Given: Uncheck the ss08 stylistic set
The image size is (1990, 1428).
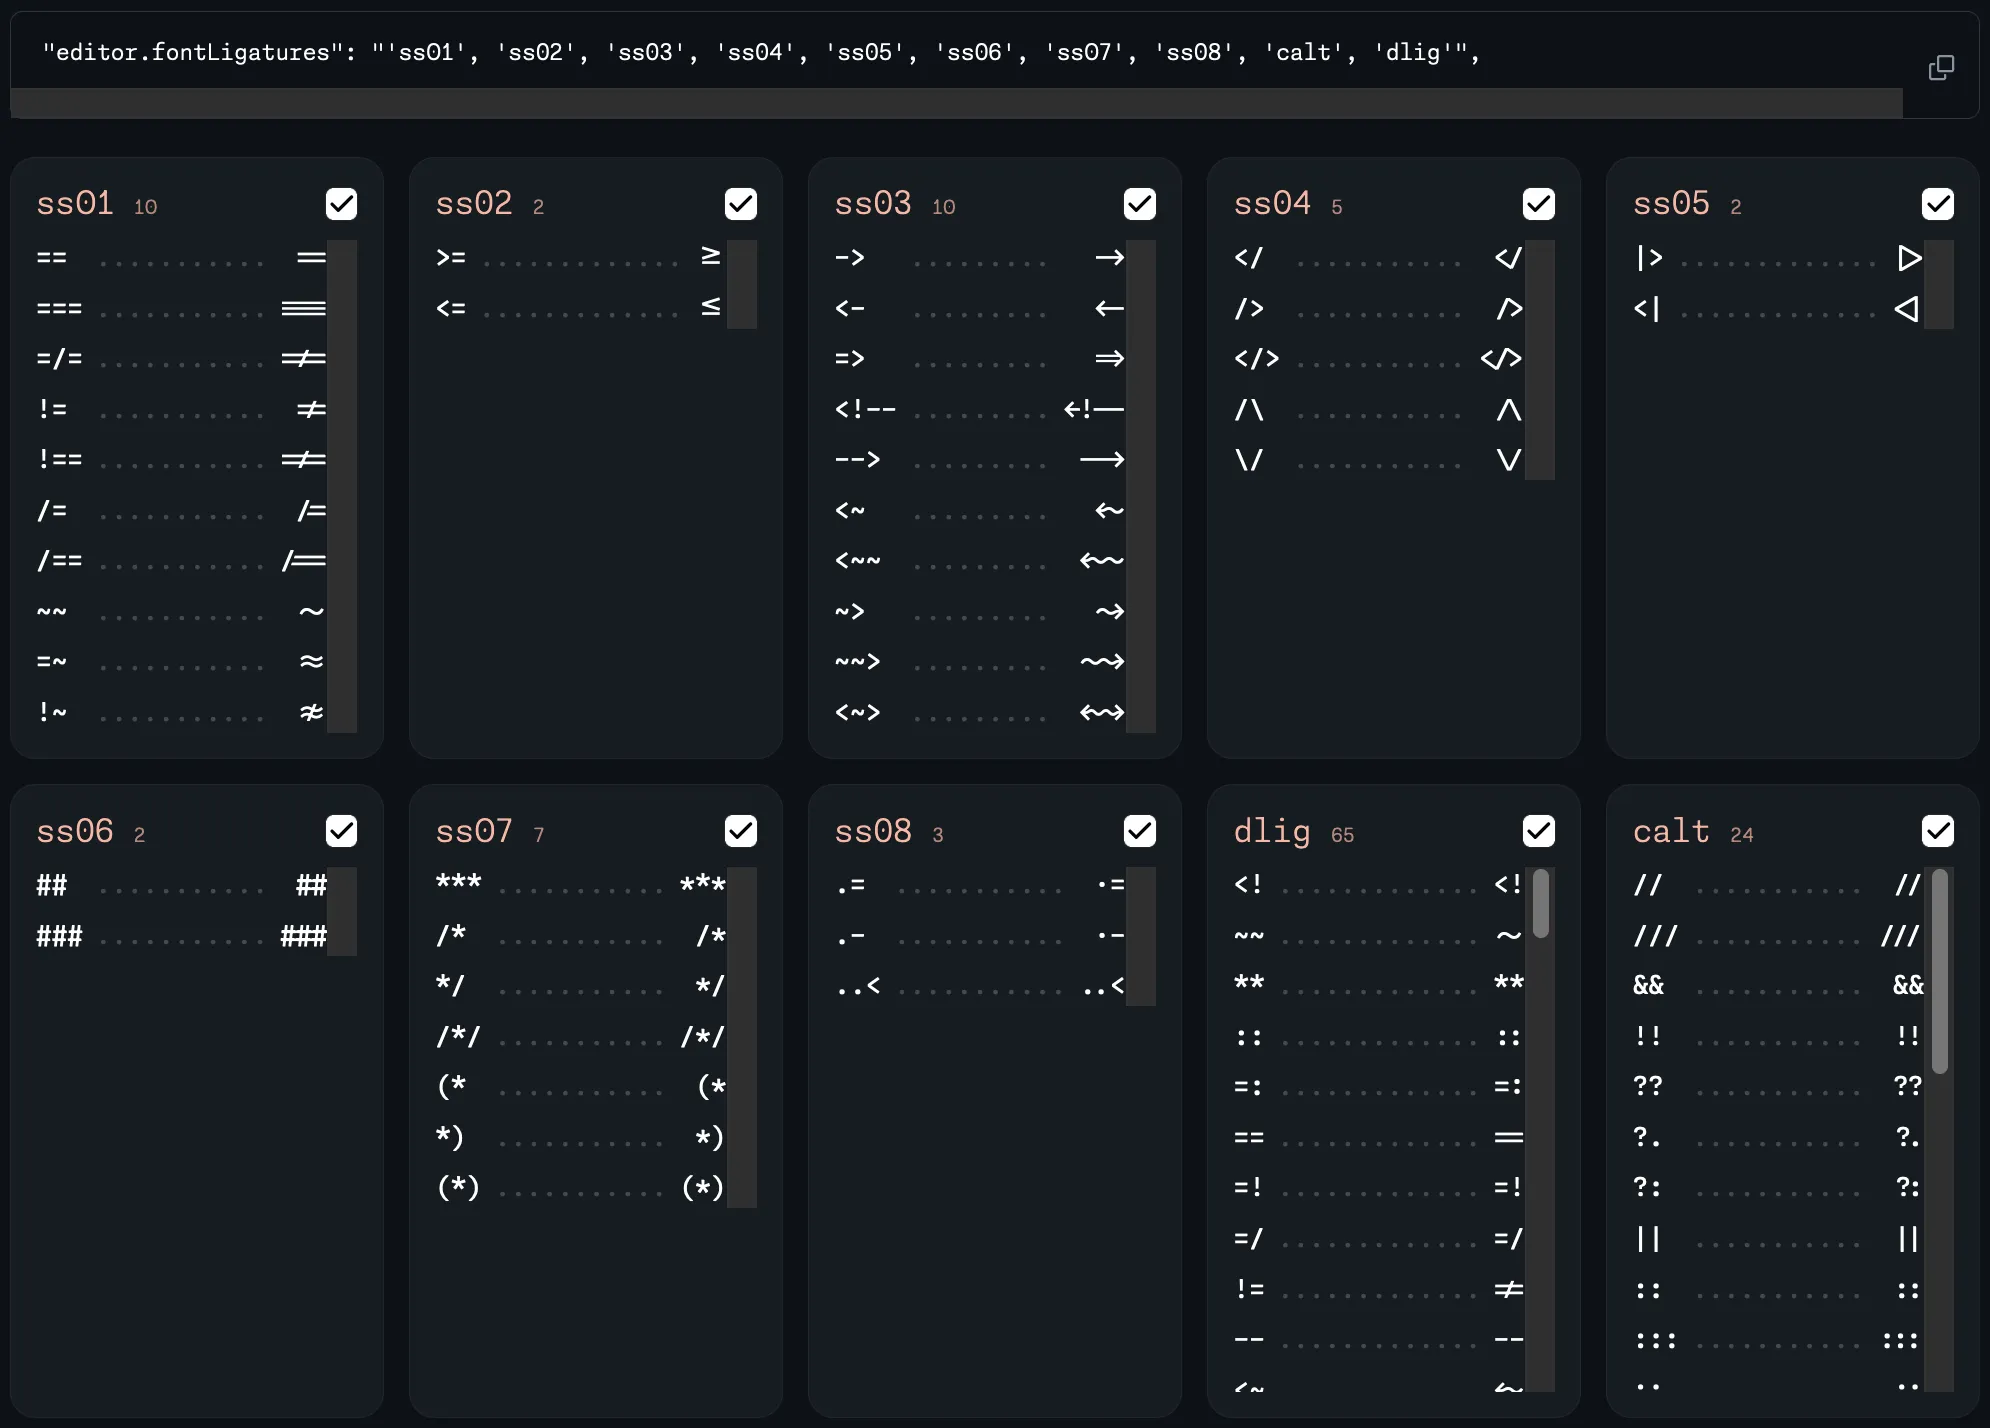Looking at the screenshot, I should pyautogui.click(x=1140, y=830).
